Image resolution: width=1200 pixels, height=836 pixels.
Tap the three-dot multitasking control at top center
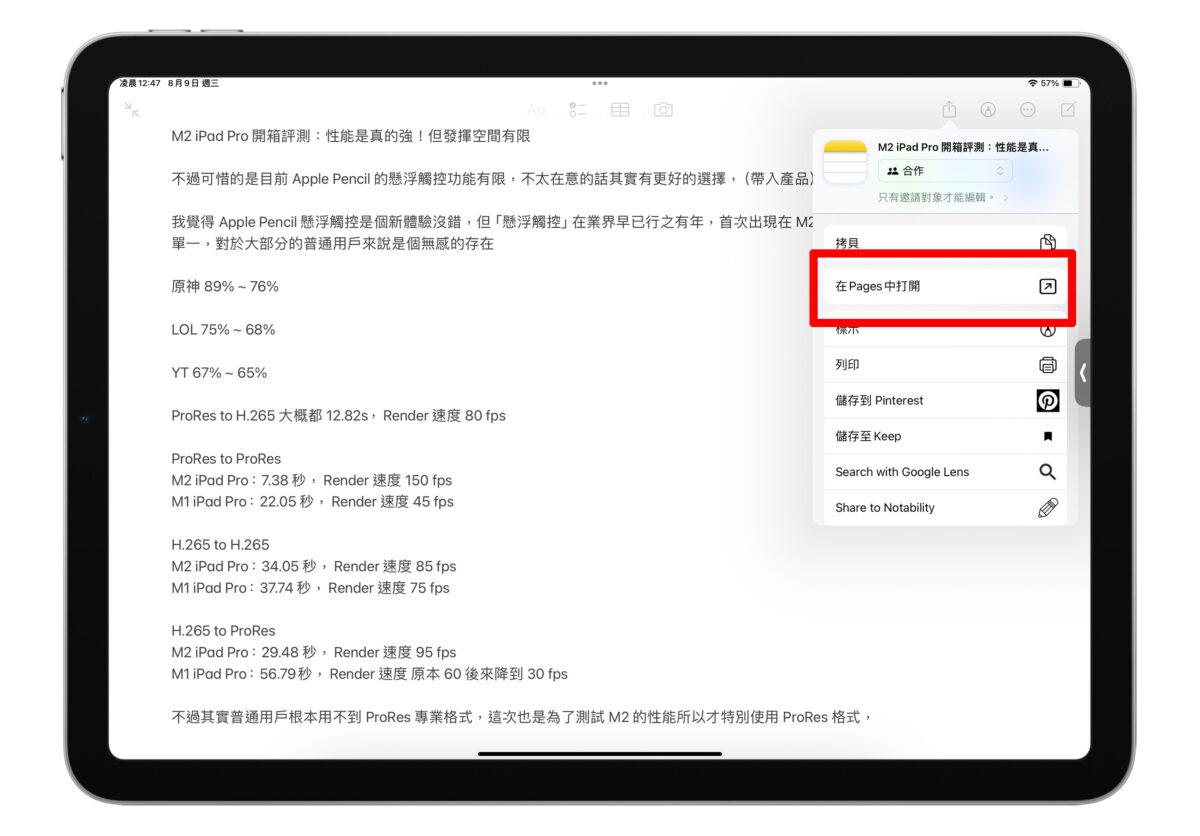pos(600,83)
